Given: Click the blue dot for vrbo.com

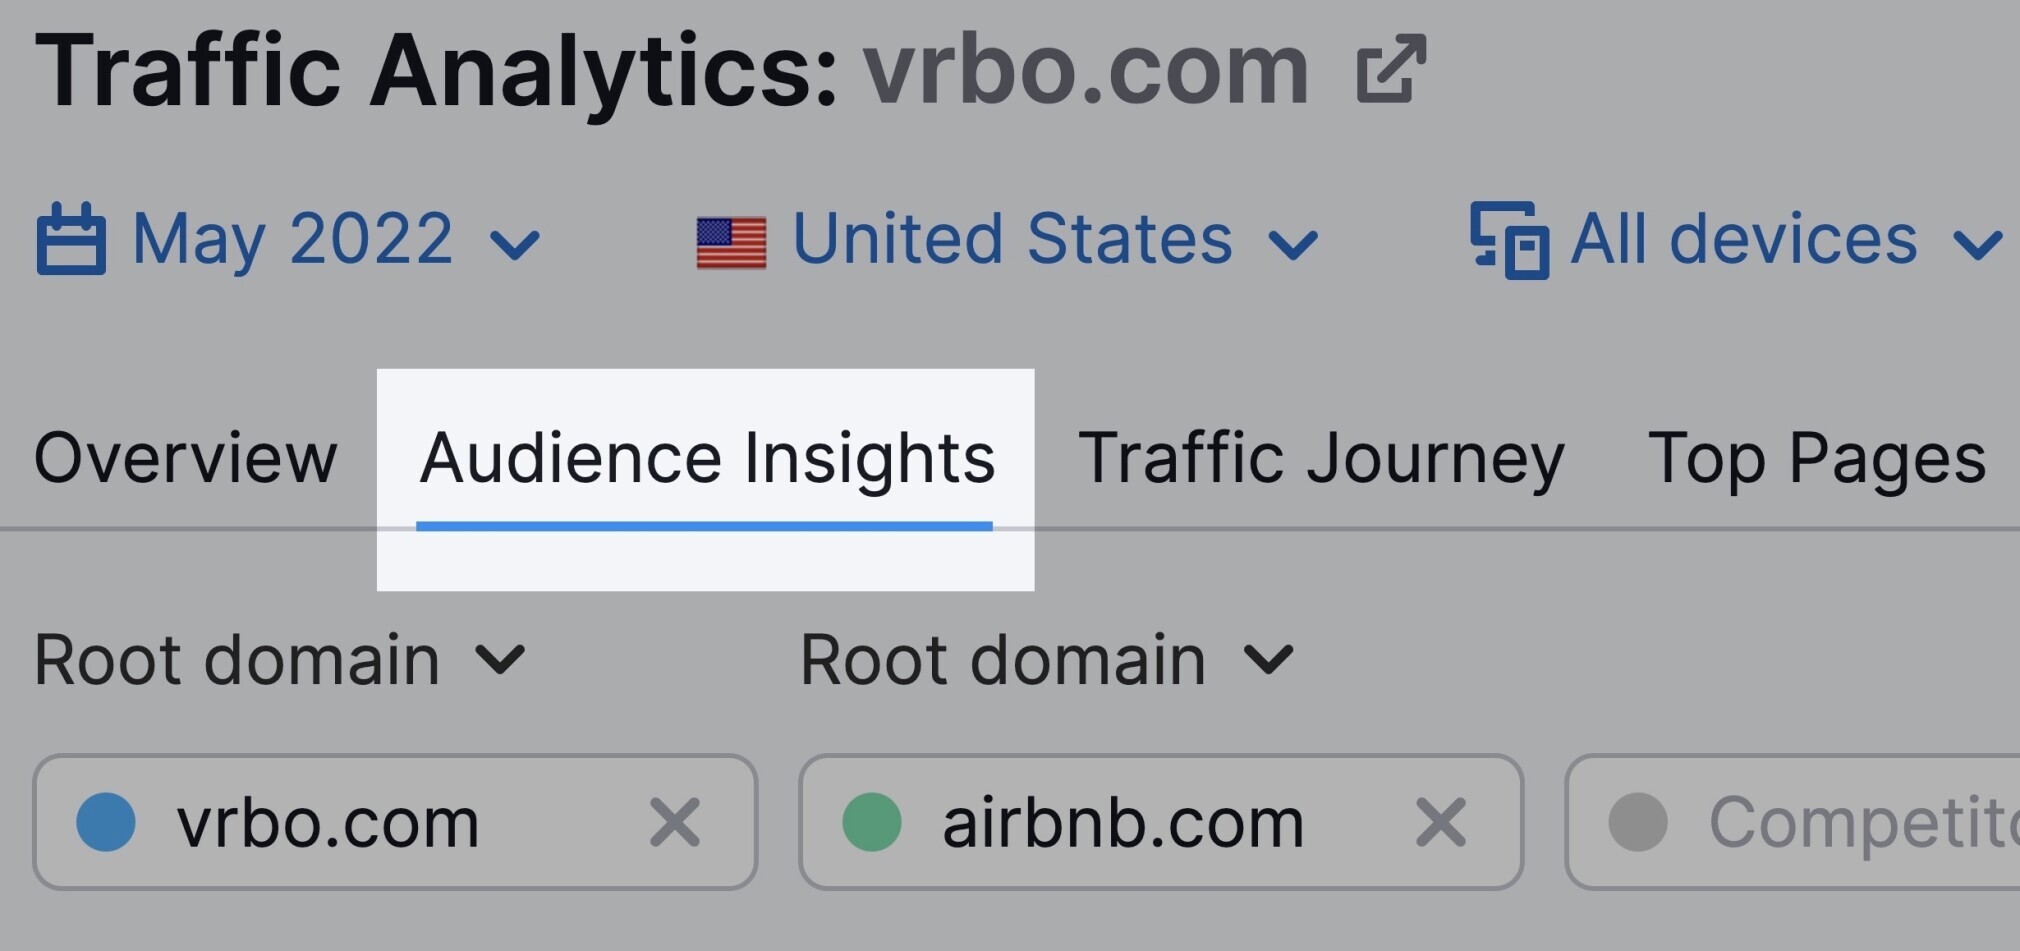Looking at the screenshot, I should pos(106,822).
